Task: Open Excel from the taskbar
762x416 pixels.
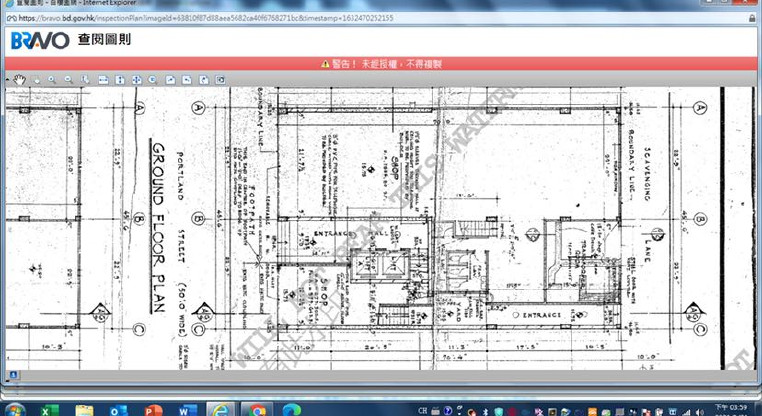Action: pyautogui.click(x=50, y=411)
